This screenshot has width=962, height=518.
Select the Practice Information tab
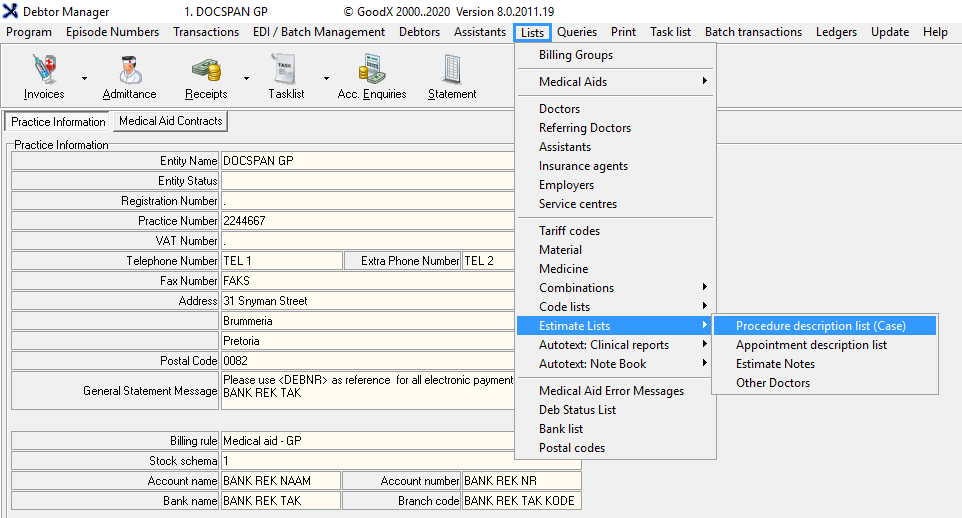(x=58, y=122)
